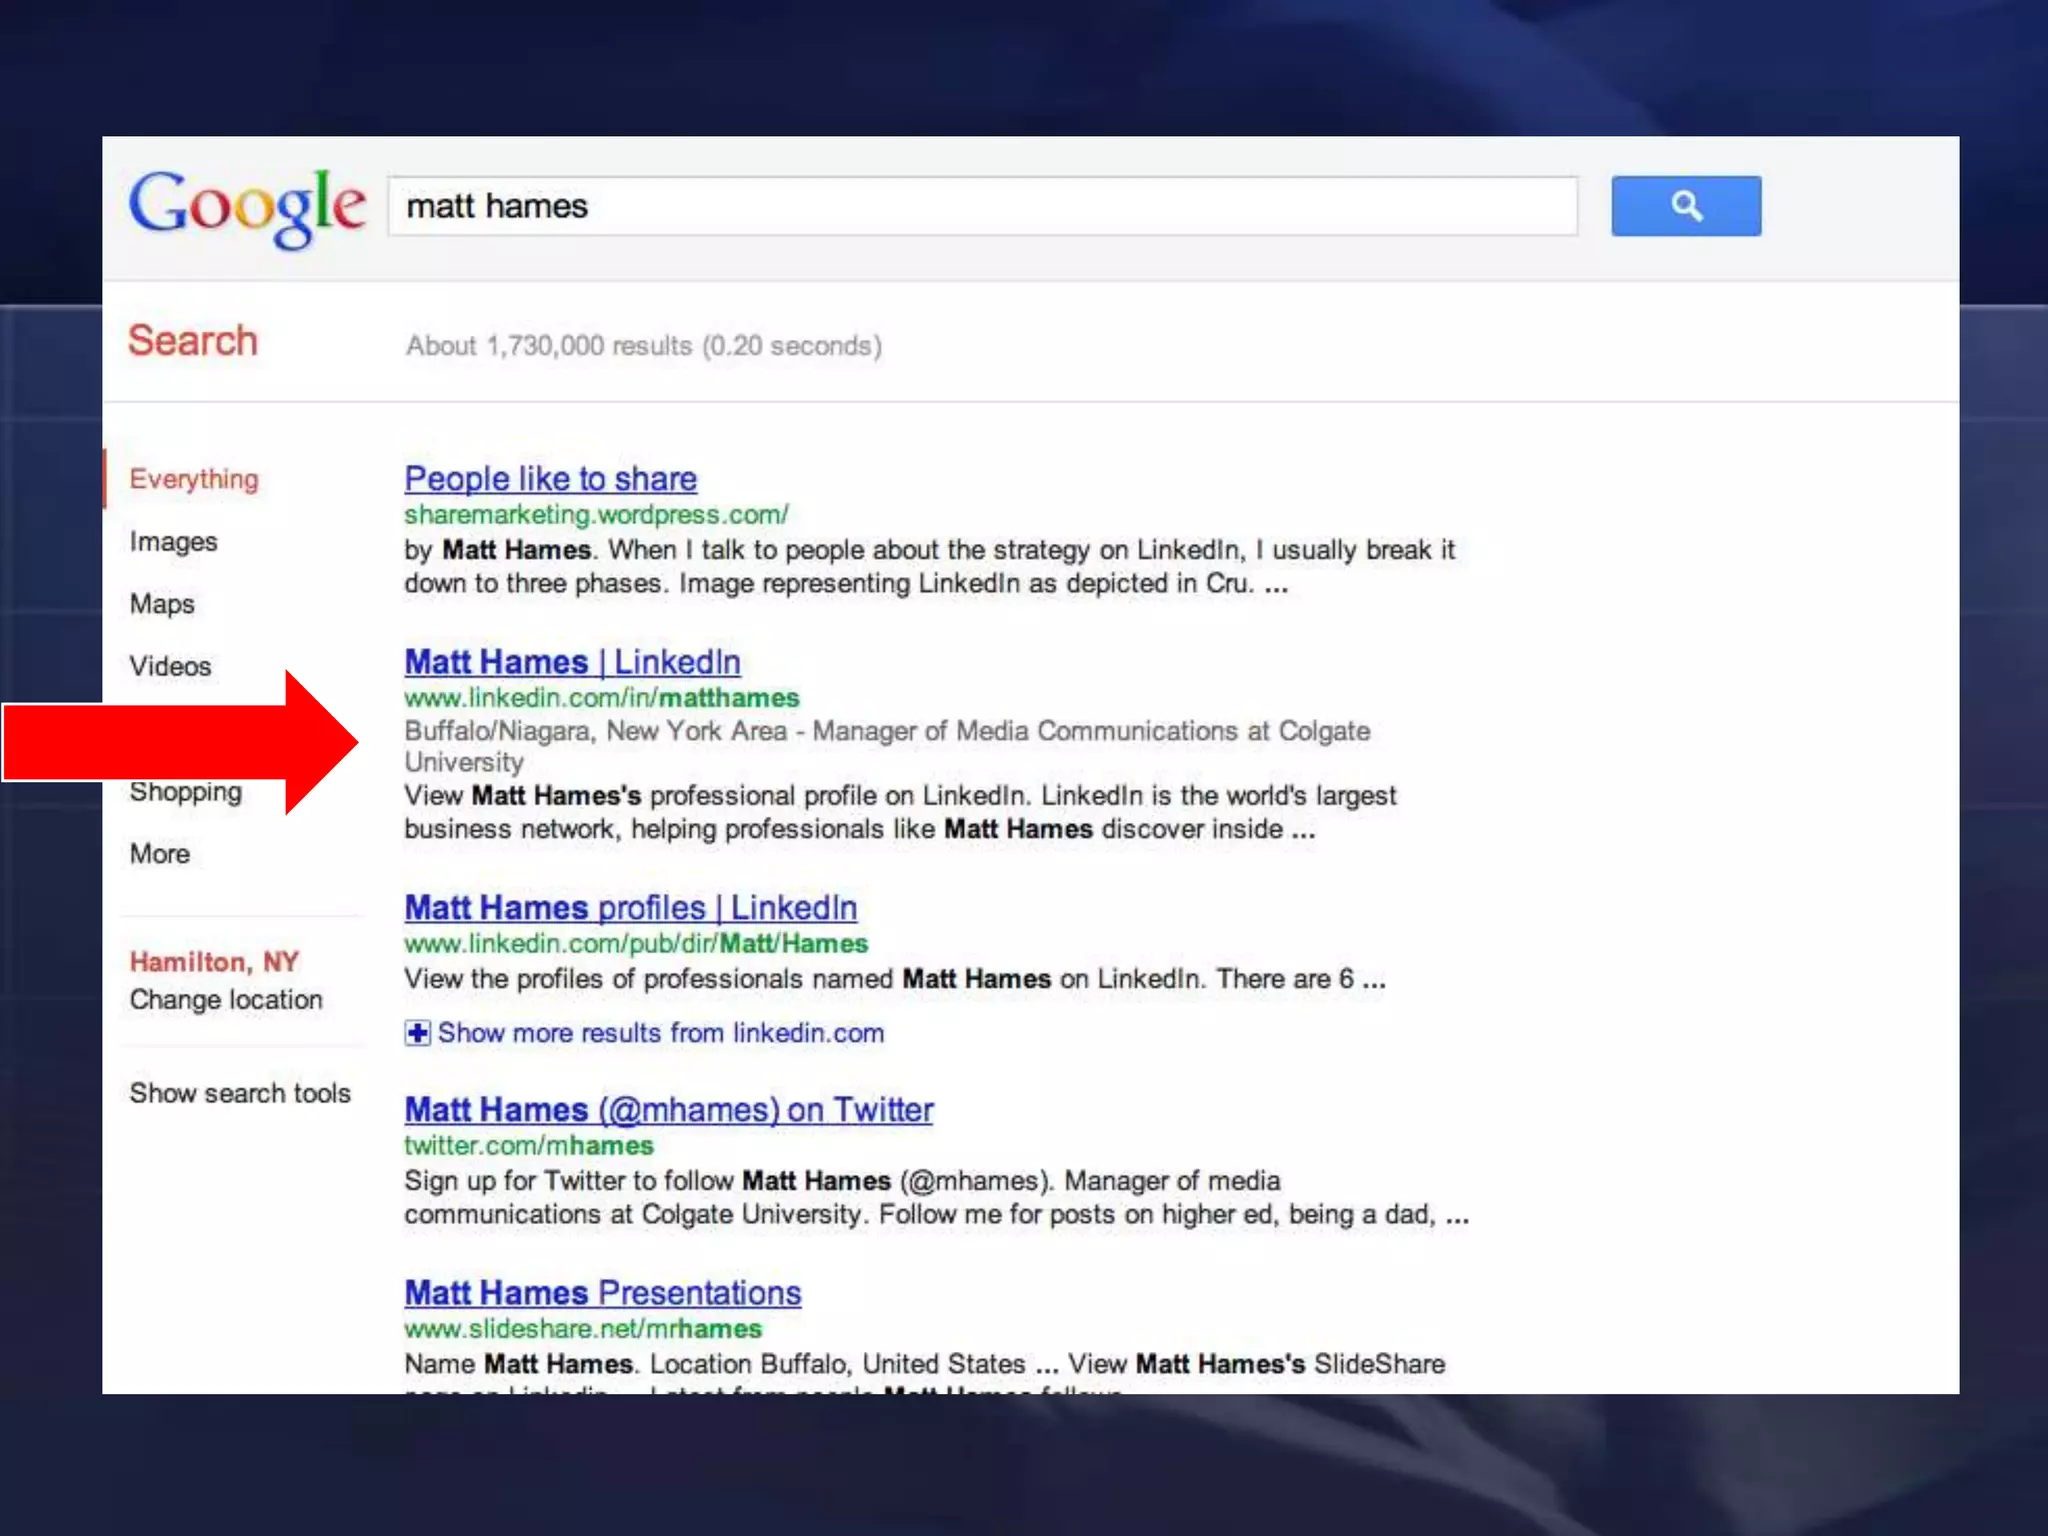This screenshot has width=2048, height=1536.
Task: Click Change location link
Action: coord(226,1000)
